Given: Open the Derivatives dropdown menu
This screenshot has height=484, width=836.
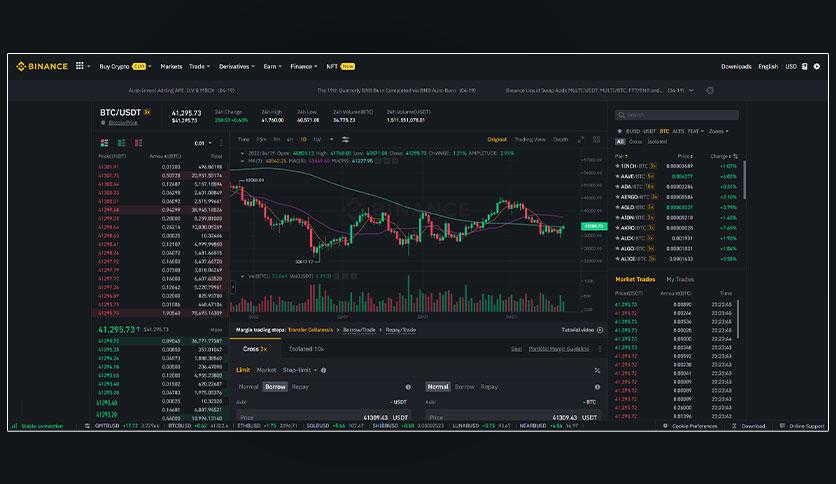Looking at the screenshot, I should tap(237, 67).
